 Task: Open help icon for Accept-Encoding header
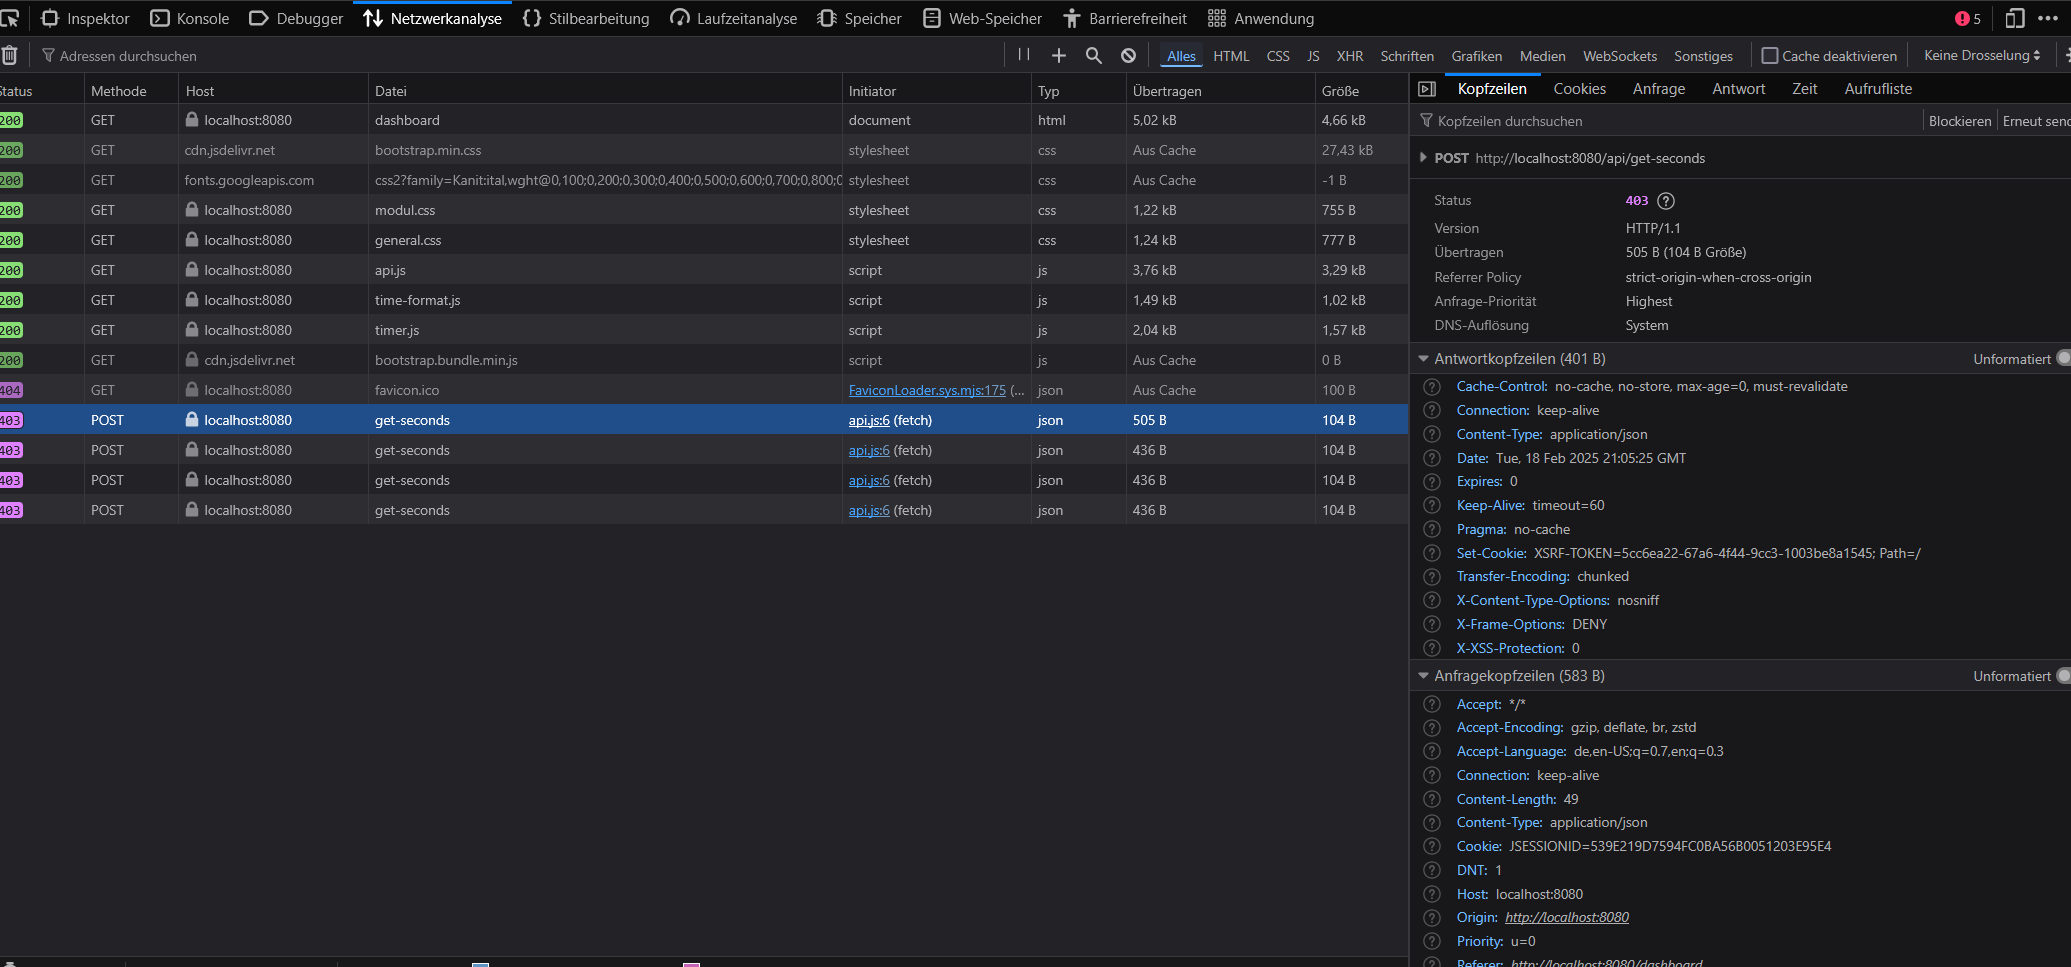[1432, 728]
